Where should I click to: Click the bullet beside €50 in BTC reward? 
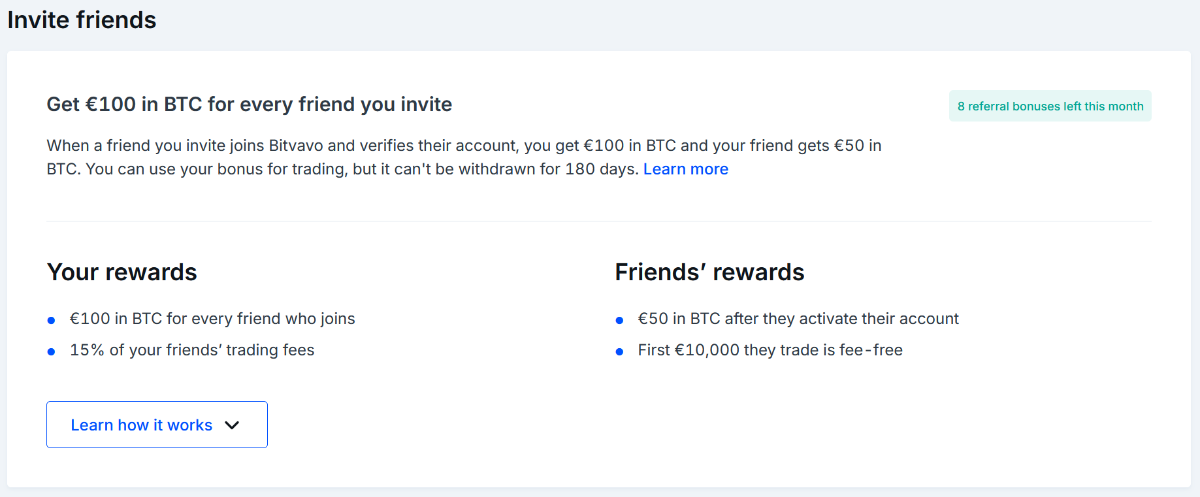pos(620,320)
